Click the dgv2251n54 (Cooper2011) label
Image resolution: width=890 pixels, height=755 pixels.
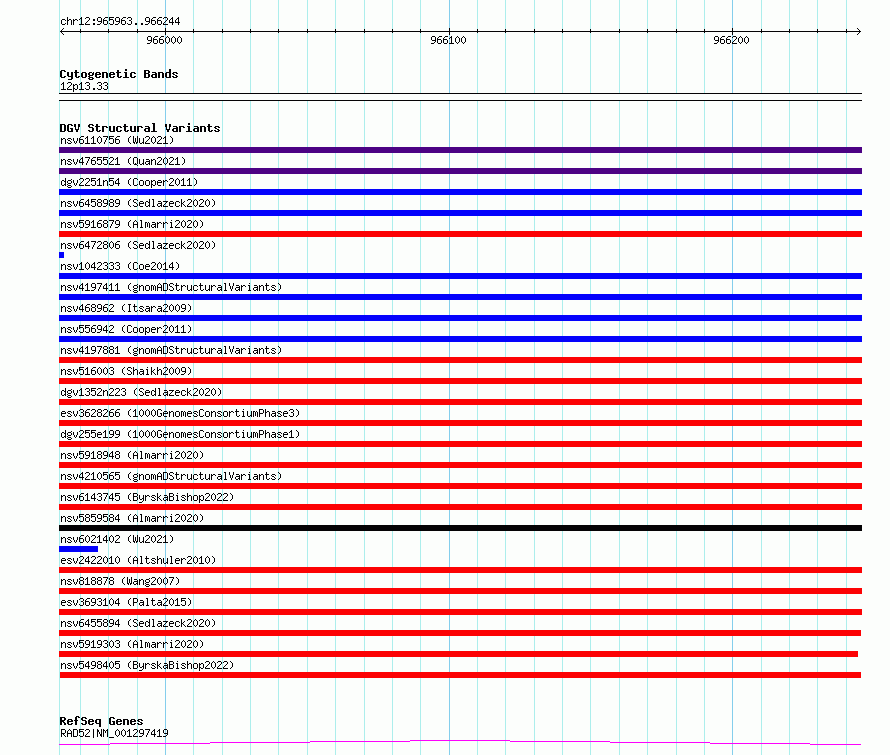pos(129,182)
